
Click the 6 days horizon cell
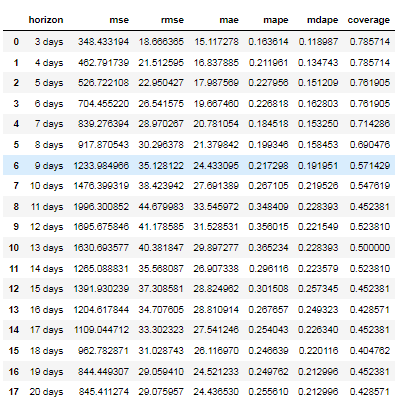point(49,104)
